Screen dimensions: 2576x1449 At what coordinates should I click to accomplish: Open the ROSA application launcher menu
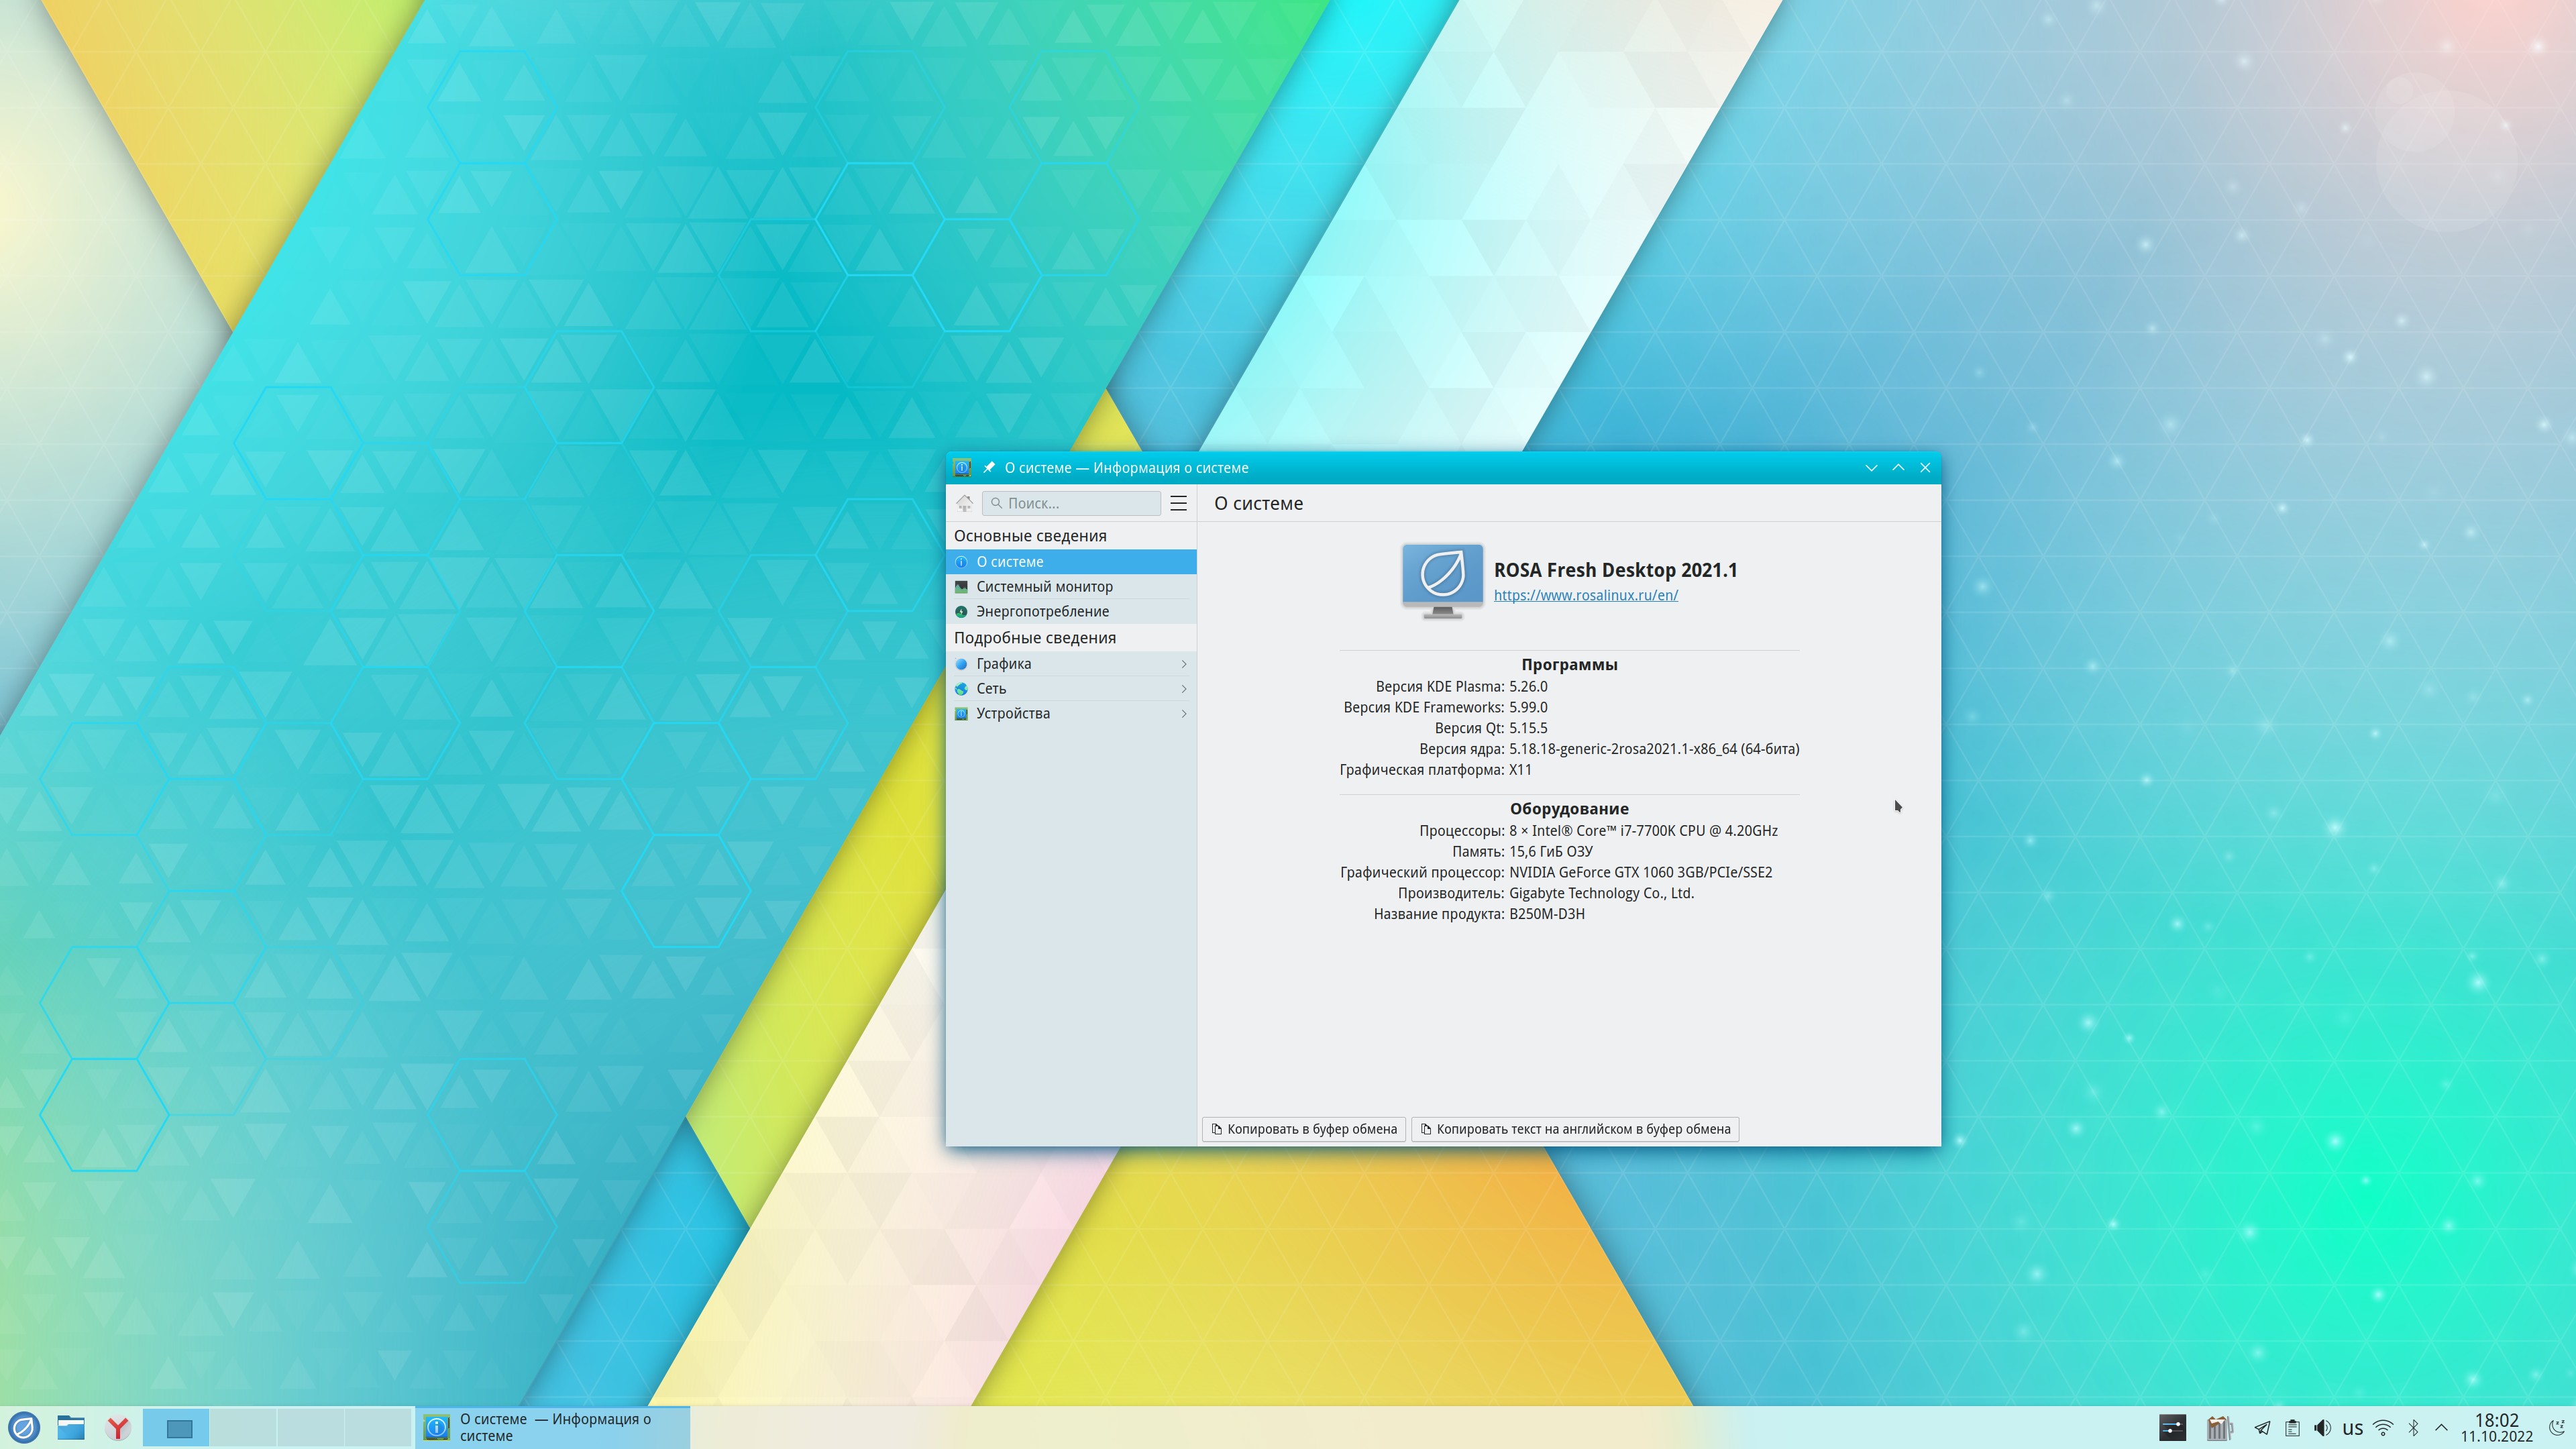[24, 1427]
